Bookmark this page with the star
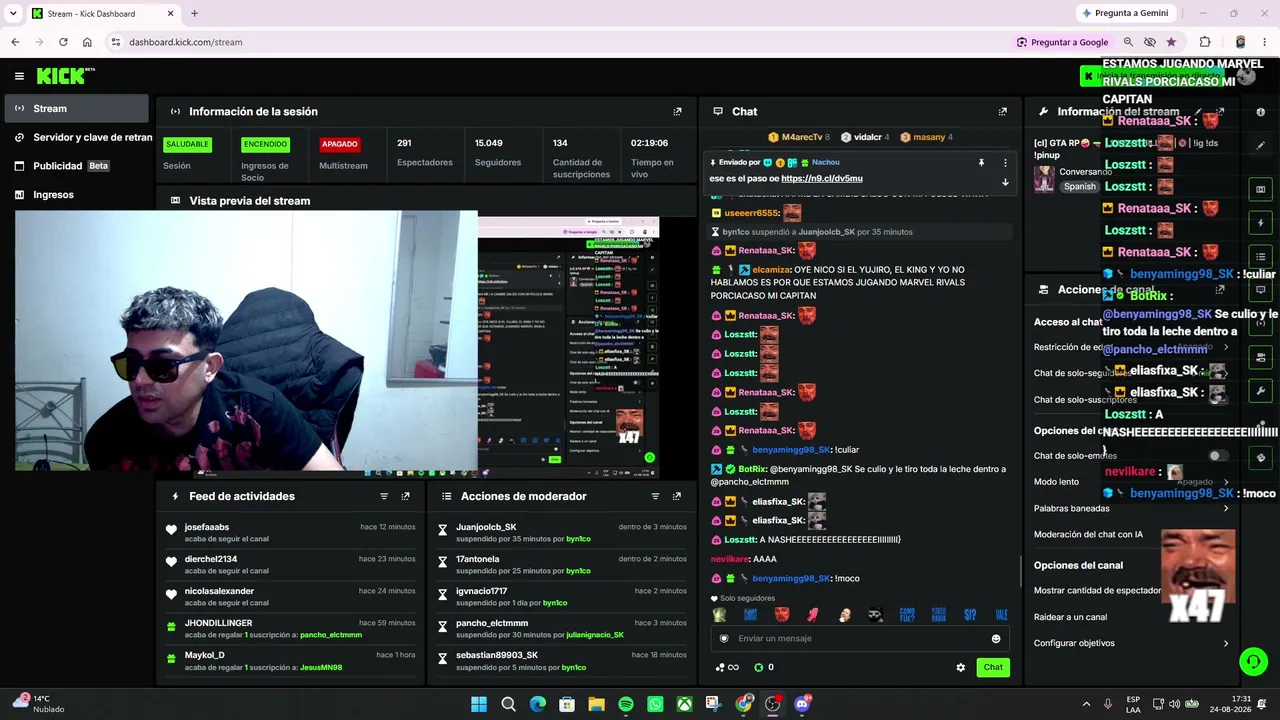This screenshot has width=1280, height=720. point(1171,42)
